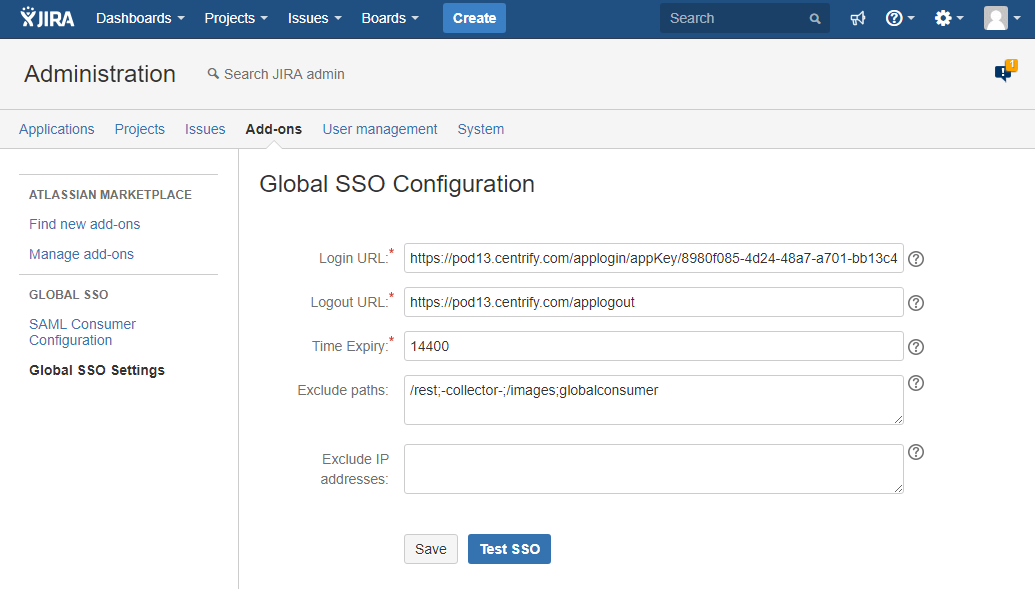This screenshot has width=1035, height=589.
Task: Switch to the User management tab
Action: (x=380, y=129)
